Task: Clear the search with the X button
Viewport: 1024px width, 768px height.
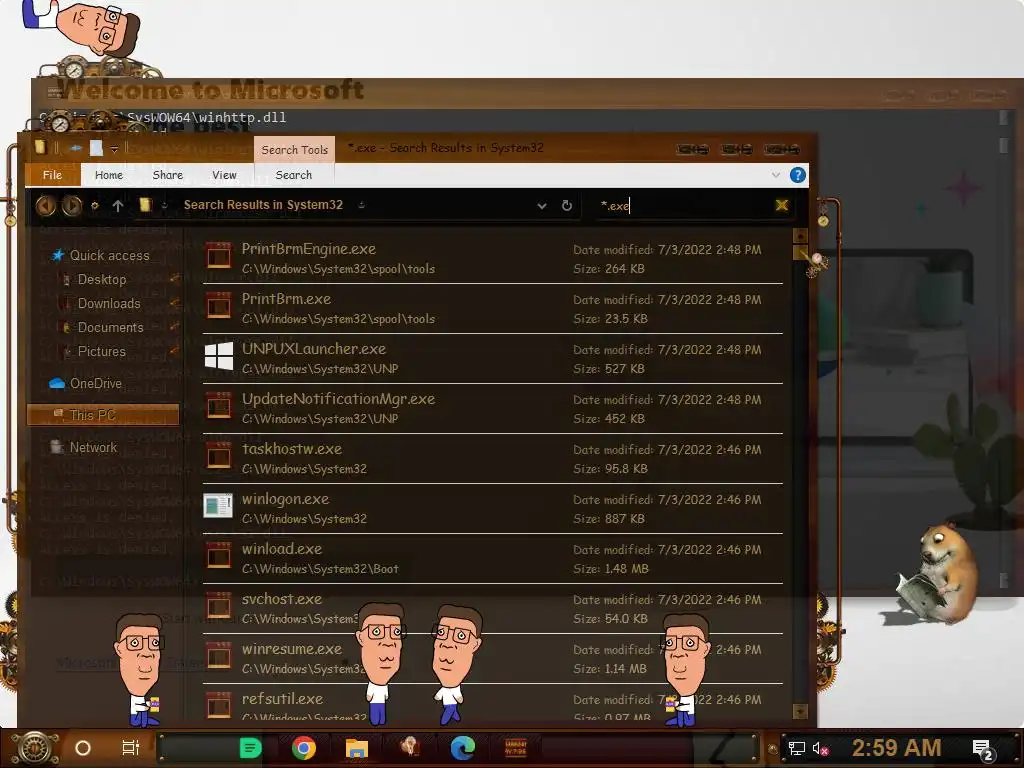Action: click(782, 206)
